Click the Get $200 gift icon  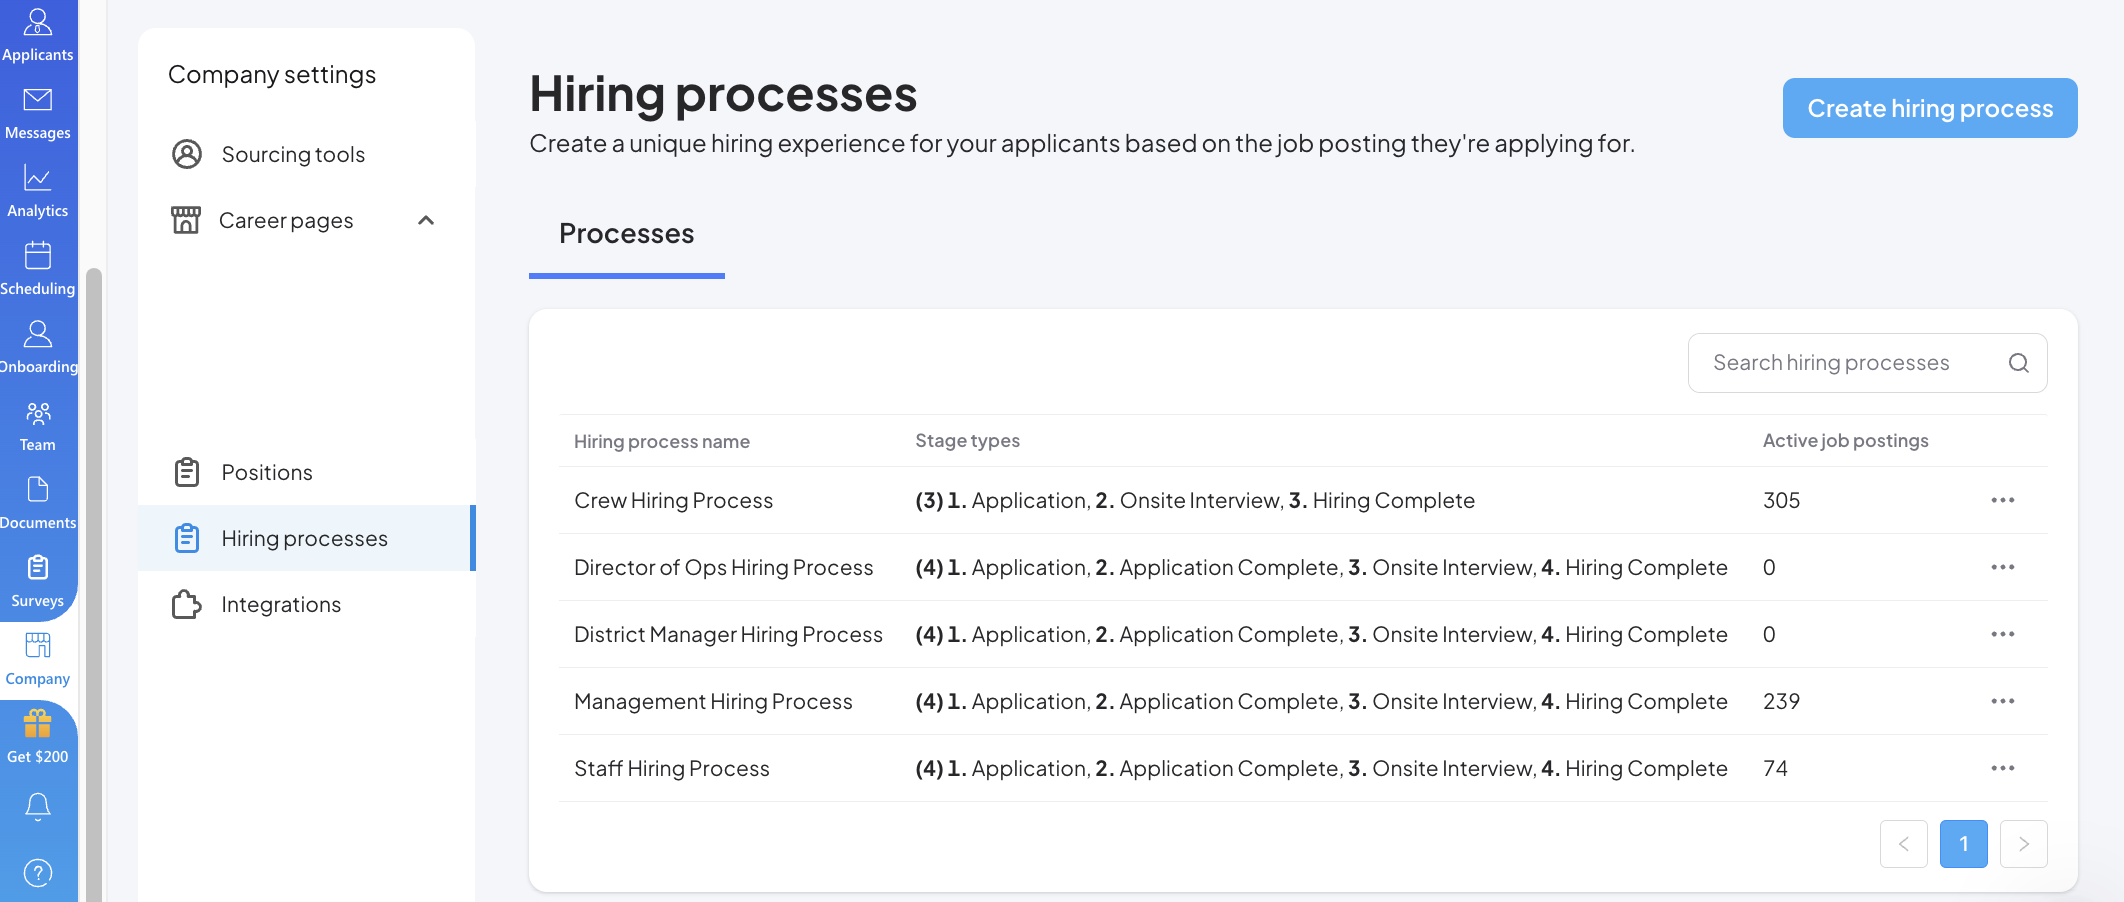(38, 725)
